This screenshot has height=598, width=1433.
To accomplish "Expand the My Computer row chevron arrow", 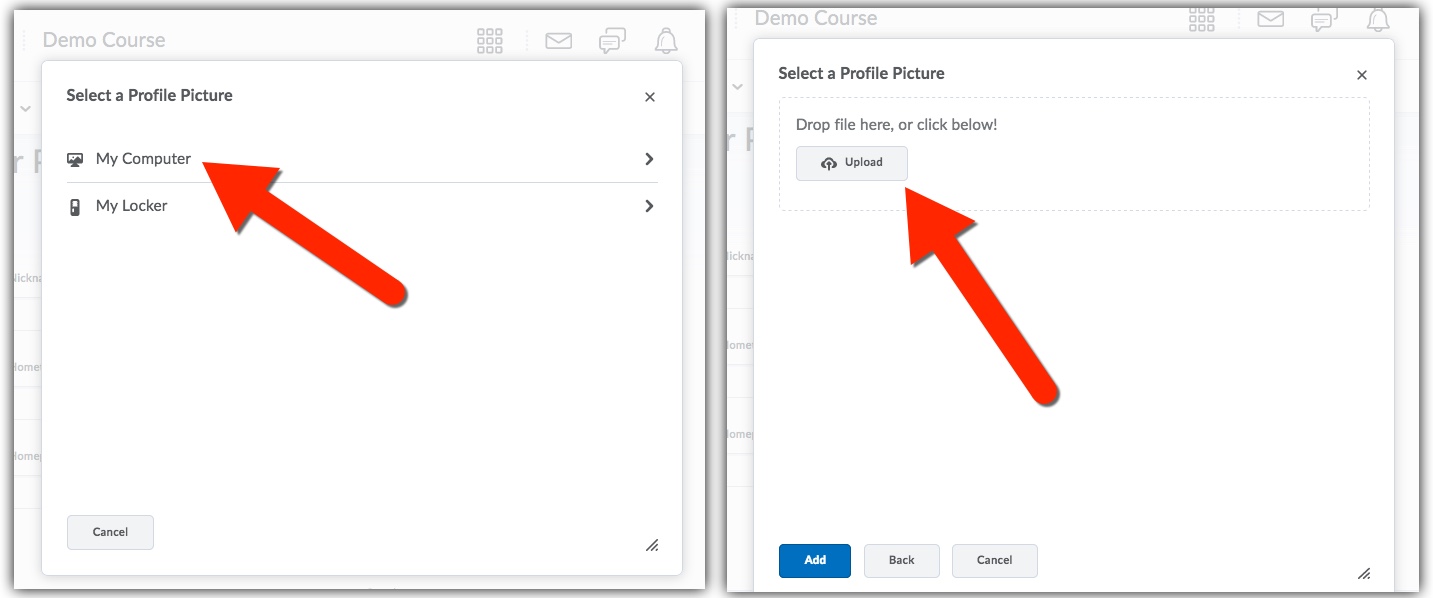I will 649,159.
